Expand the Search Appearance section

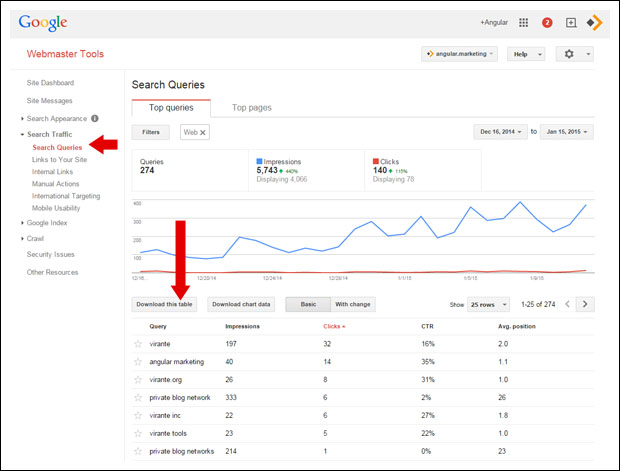tap(23, 119)
